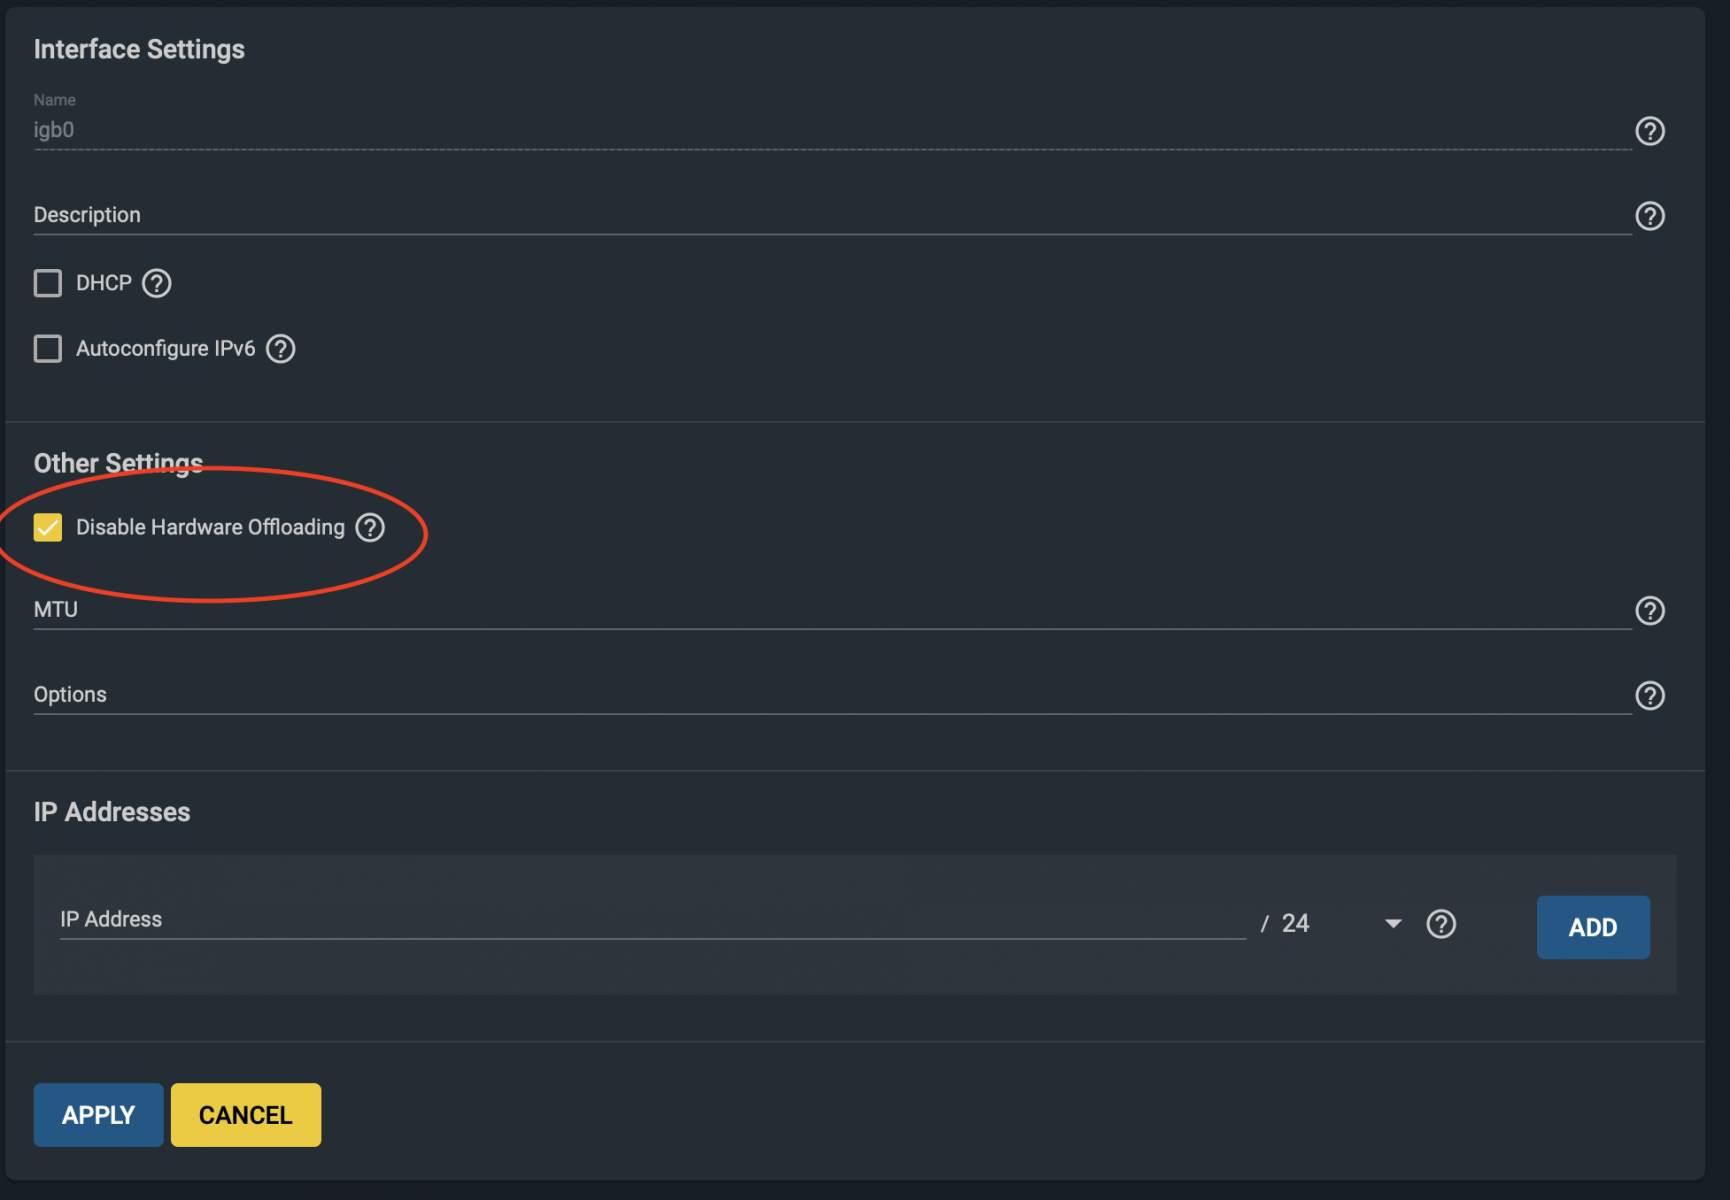The height and width of the screenshot is (1200, 1730).
Task: Select the /24 netmask value
Action: [x=1295, y=923]
